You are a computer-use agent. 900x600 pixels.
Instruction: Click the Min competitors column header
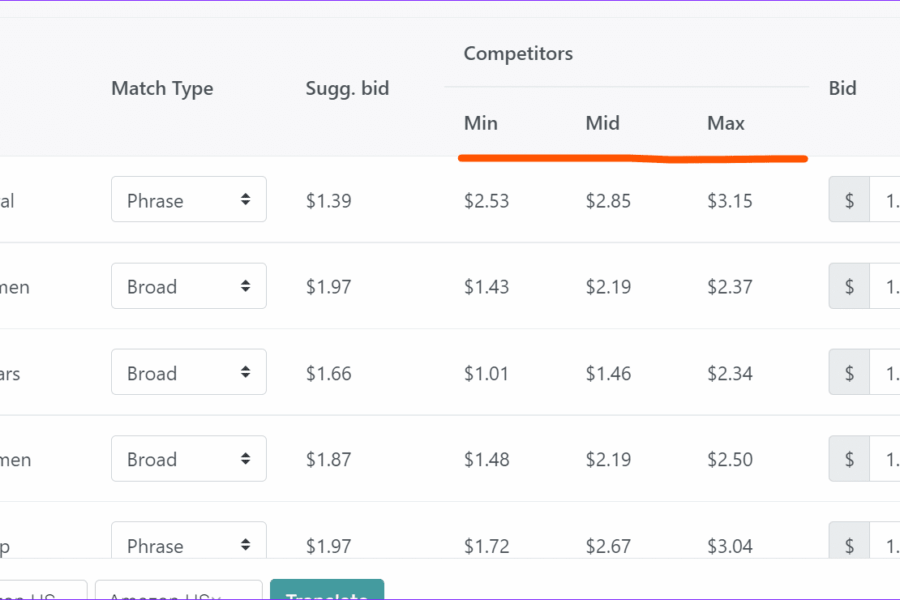pos(481,123)
